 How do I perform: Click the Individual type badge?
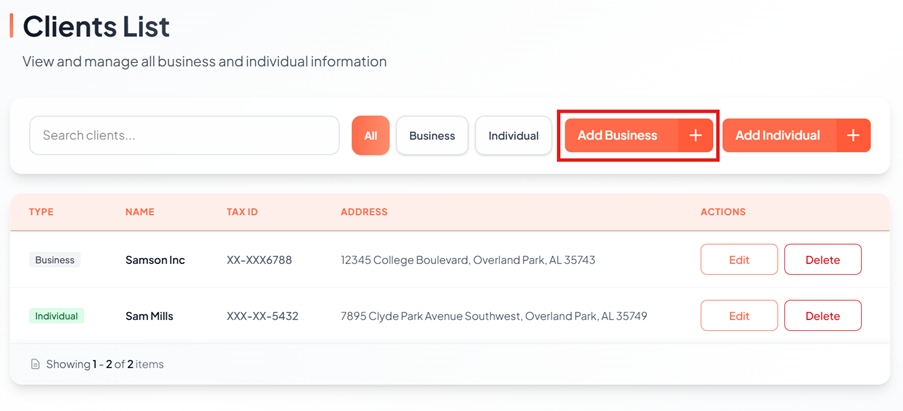click(56, 316)
